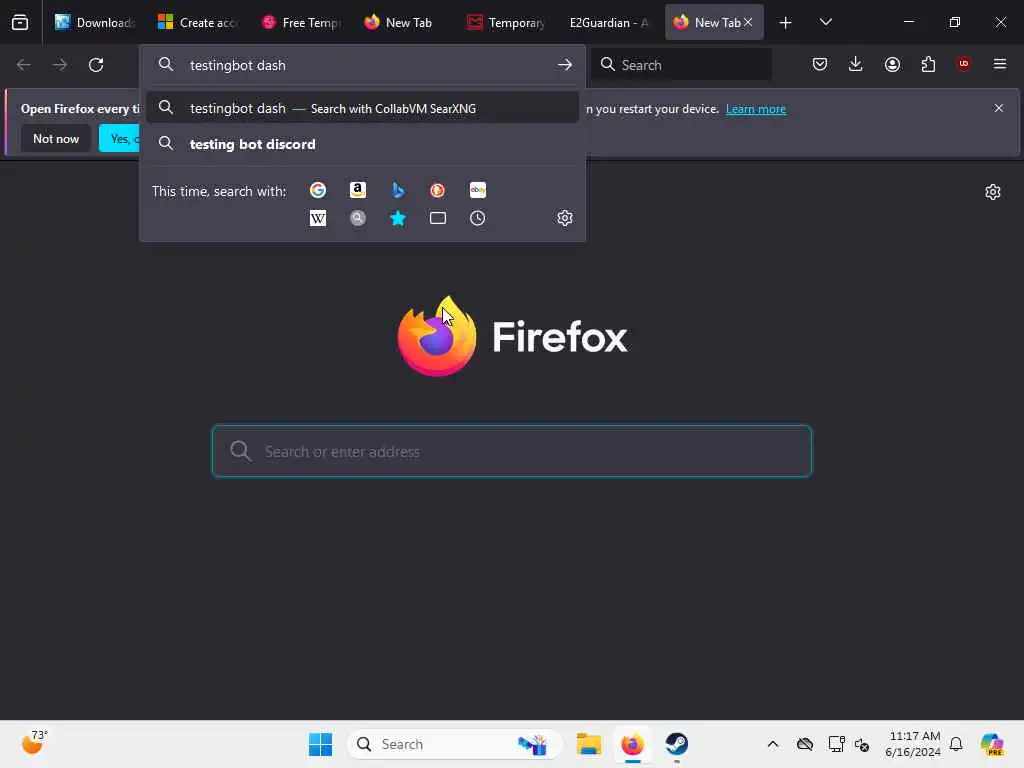The height and width of the screenshot is (768, 1024).
Task: Search this time with Amazon icon
Action: pyautogui.click(x=358, y=190)
